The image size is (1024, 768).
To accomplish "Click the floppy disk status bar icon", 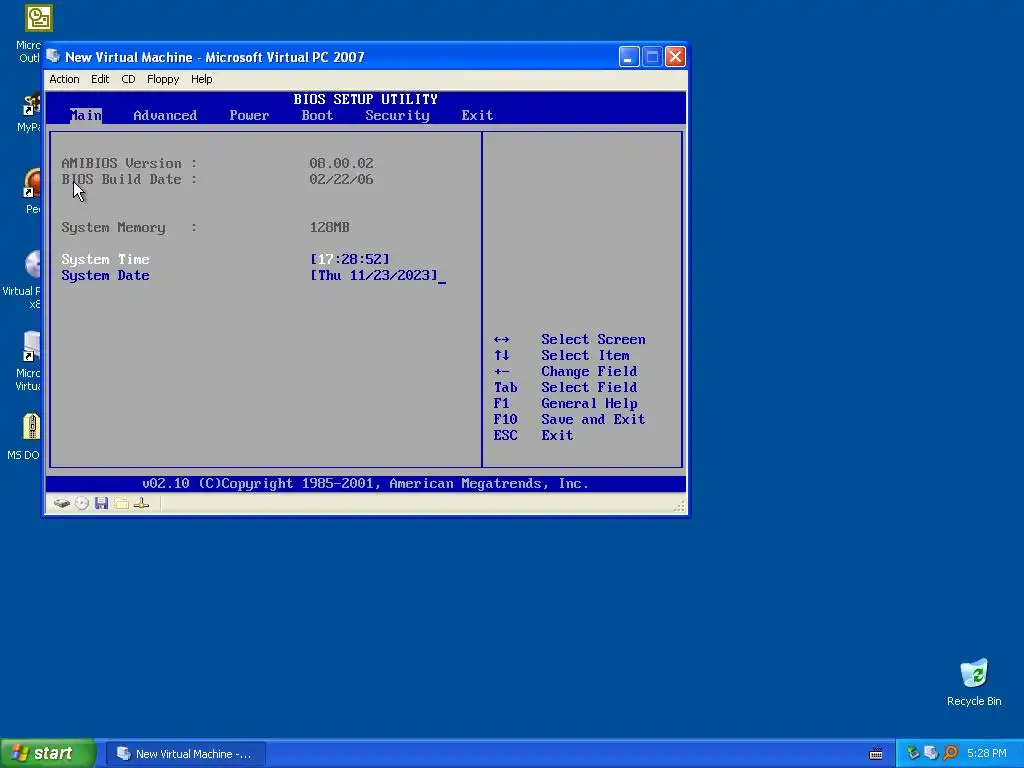I will tap(101, 503).
